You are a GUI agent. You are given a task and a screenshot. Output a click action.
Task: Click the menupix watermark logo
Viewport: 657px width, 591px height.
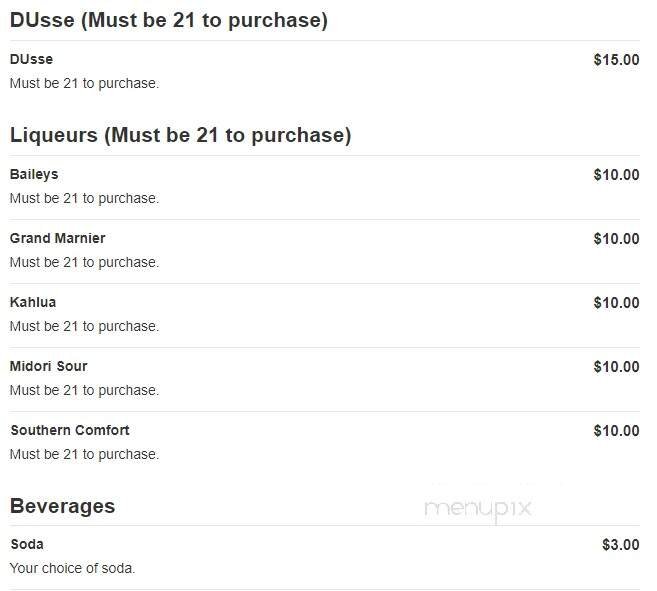click(477, 508)
